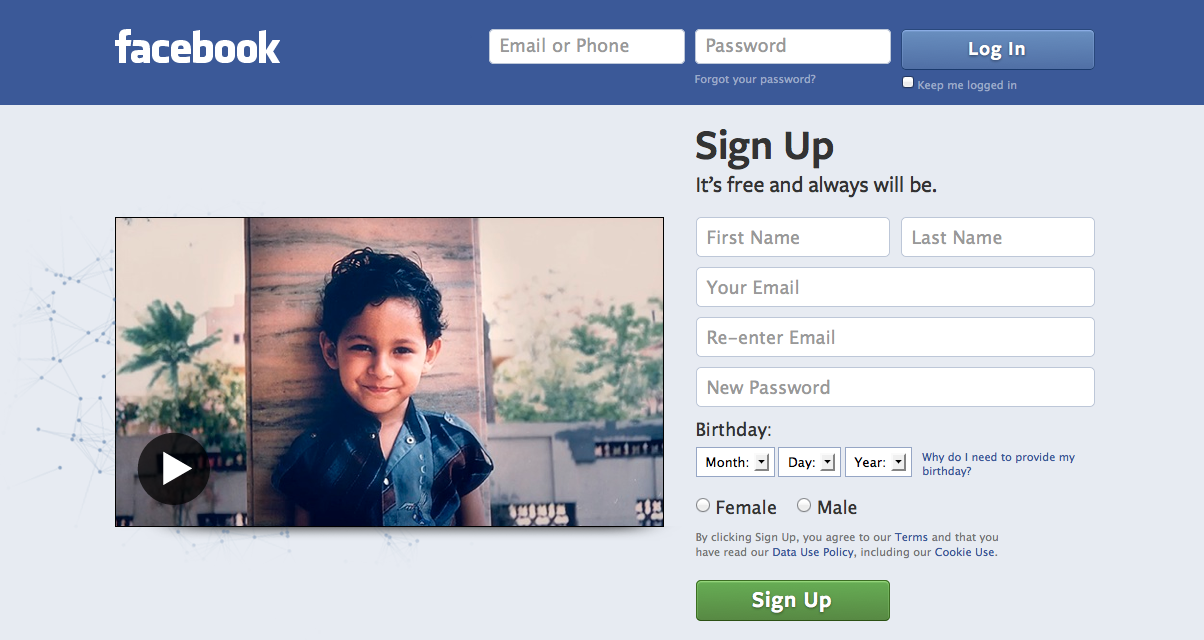
Task: Open the Year birthday dropdown
Action: [878, 462]
